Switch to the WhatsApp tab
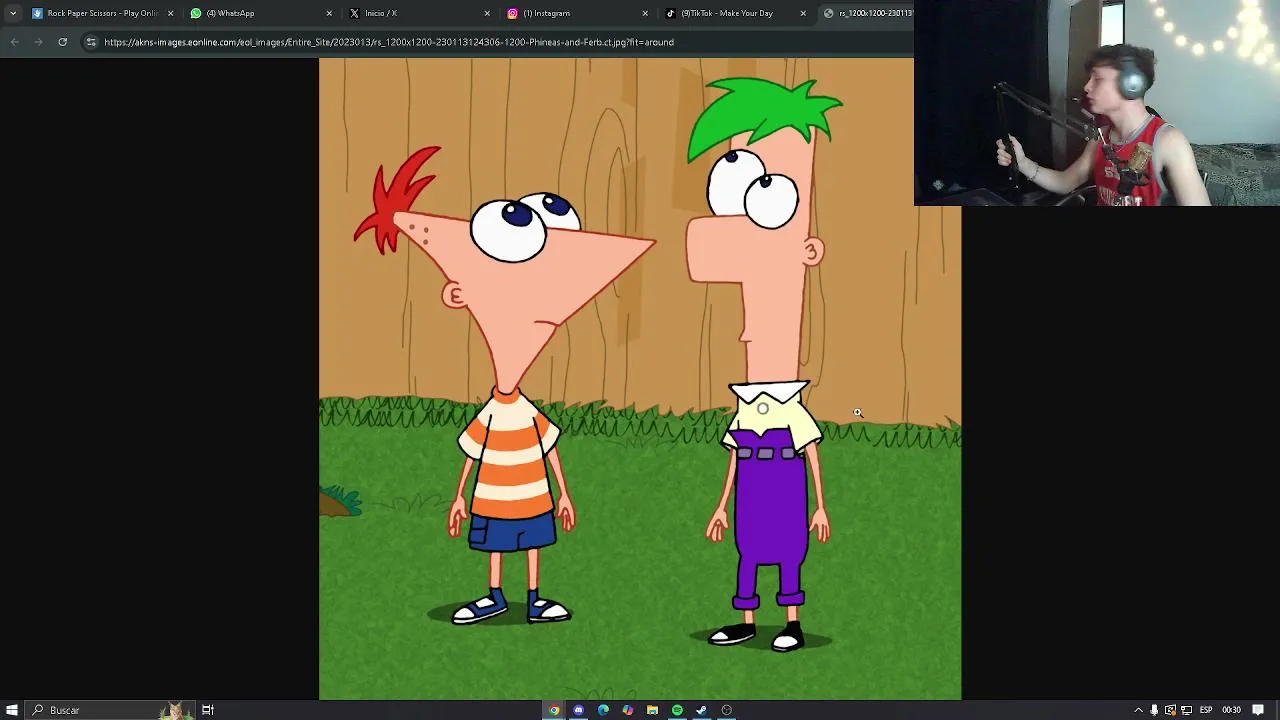This screenshot has width=1280, height=720. [262, 13]
